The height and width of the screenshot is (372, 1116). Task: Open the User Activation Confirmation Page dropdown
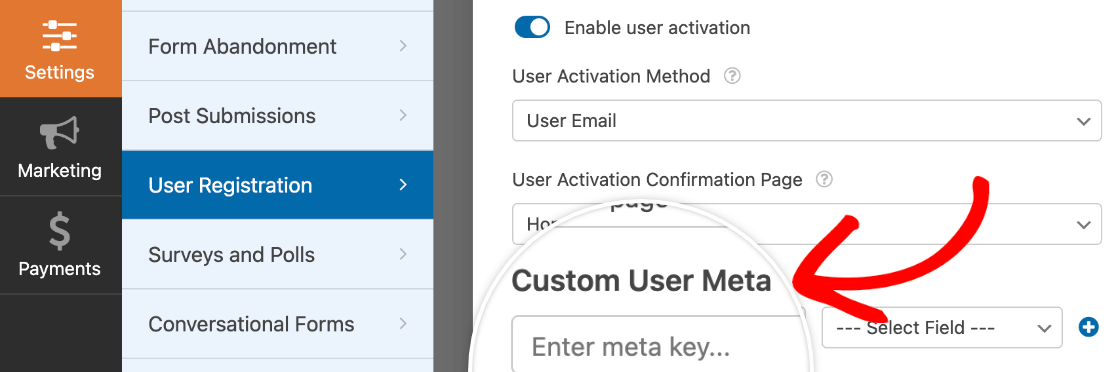click(806, 224)
